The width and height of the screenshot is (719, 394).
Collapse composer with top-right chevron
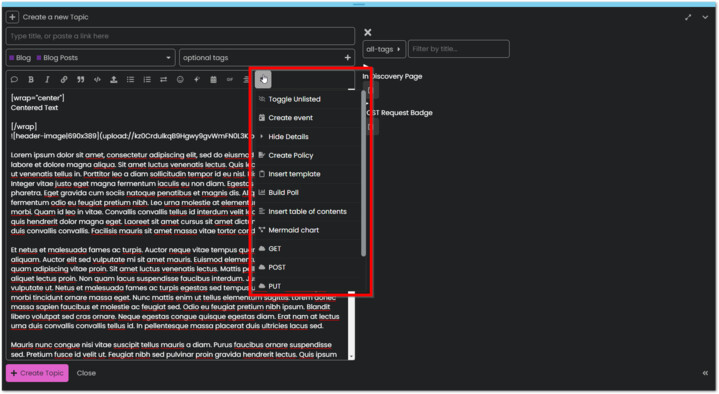(x=705, y=17)
